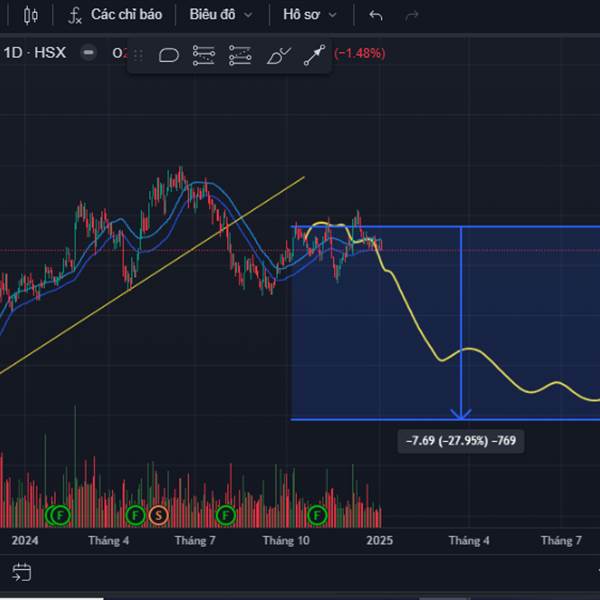Click the (-1.48%) change value
This screenshot has width=600, height=600.
tap(359, 53)
